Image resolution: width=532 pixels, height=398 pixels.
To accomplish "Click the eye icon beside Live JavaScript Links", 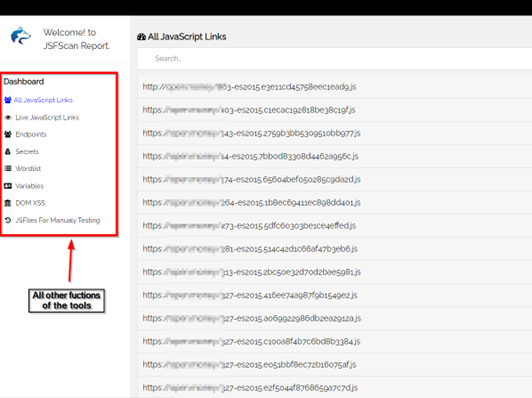I will click(x=8, y=117).
